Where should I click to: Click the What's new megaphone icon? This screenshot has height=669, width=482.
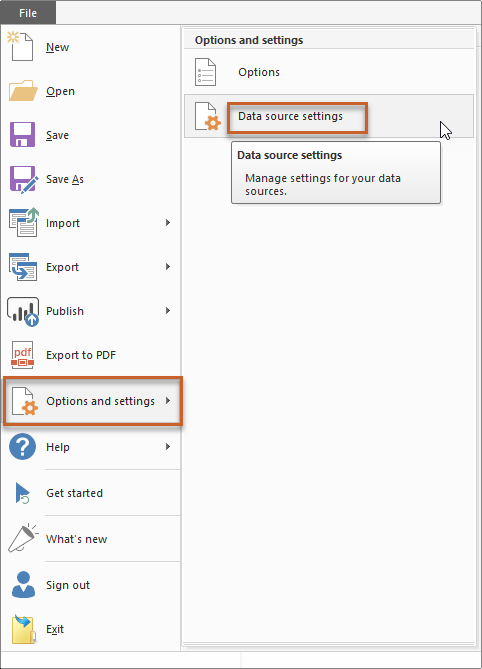point(23,538)
